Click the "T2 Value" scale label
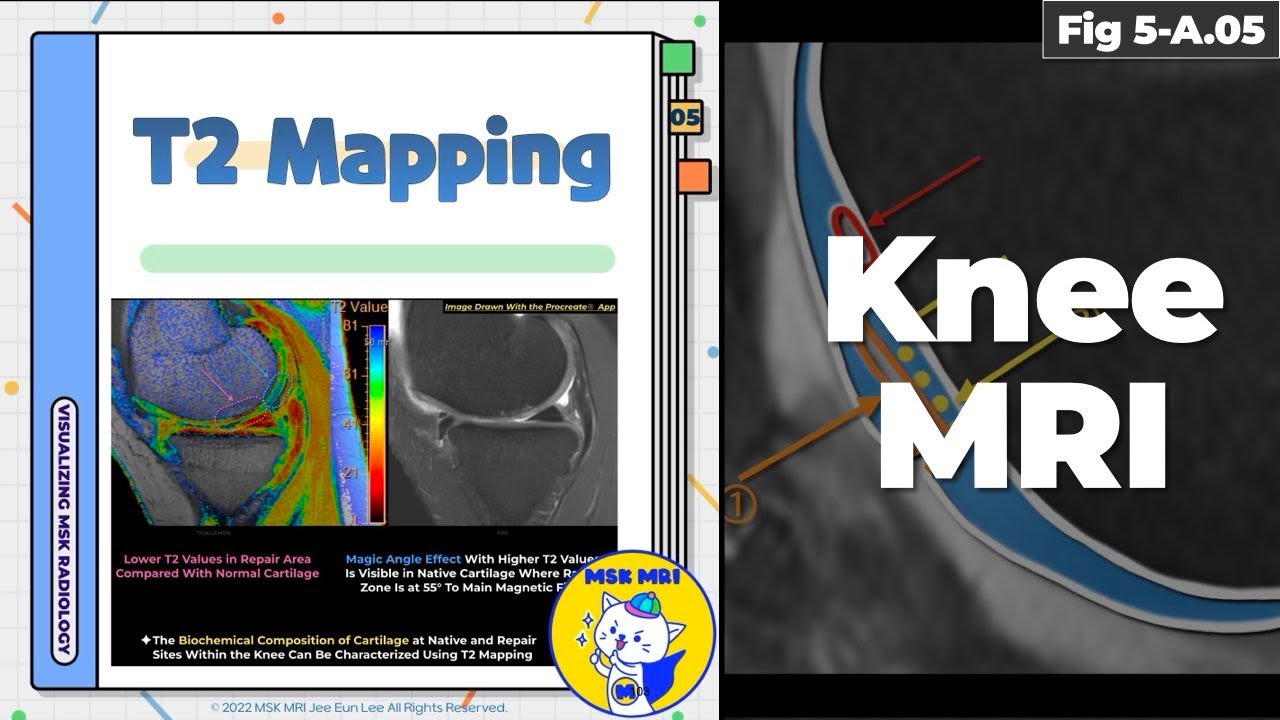 [358, 307]
